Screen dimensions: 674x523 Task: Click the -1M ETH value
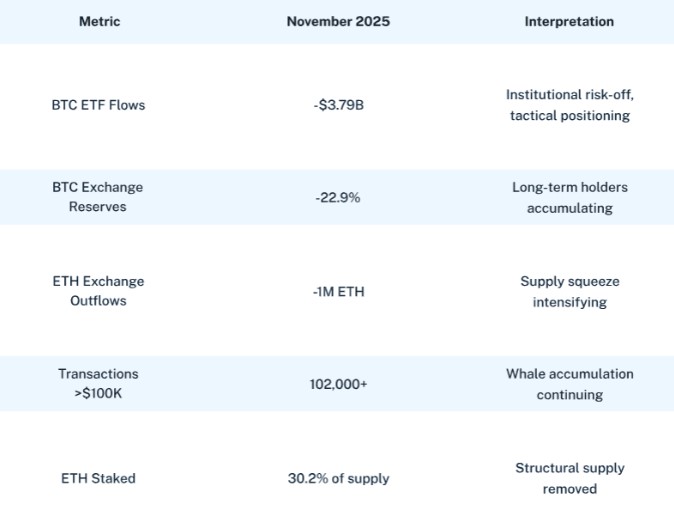coord(337,291)
